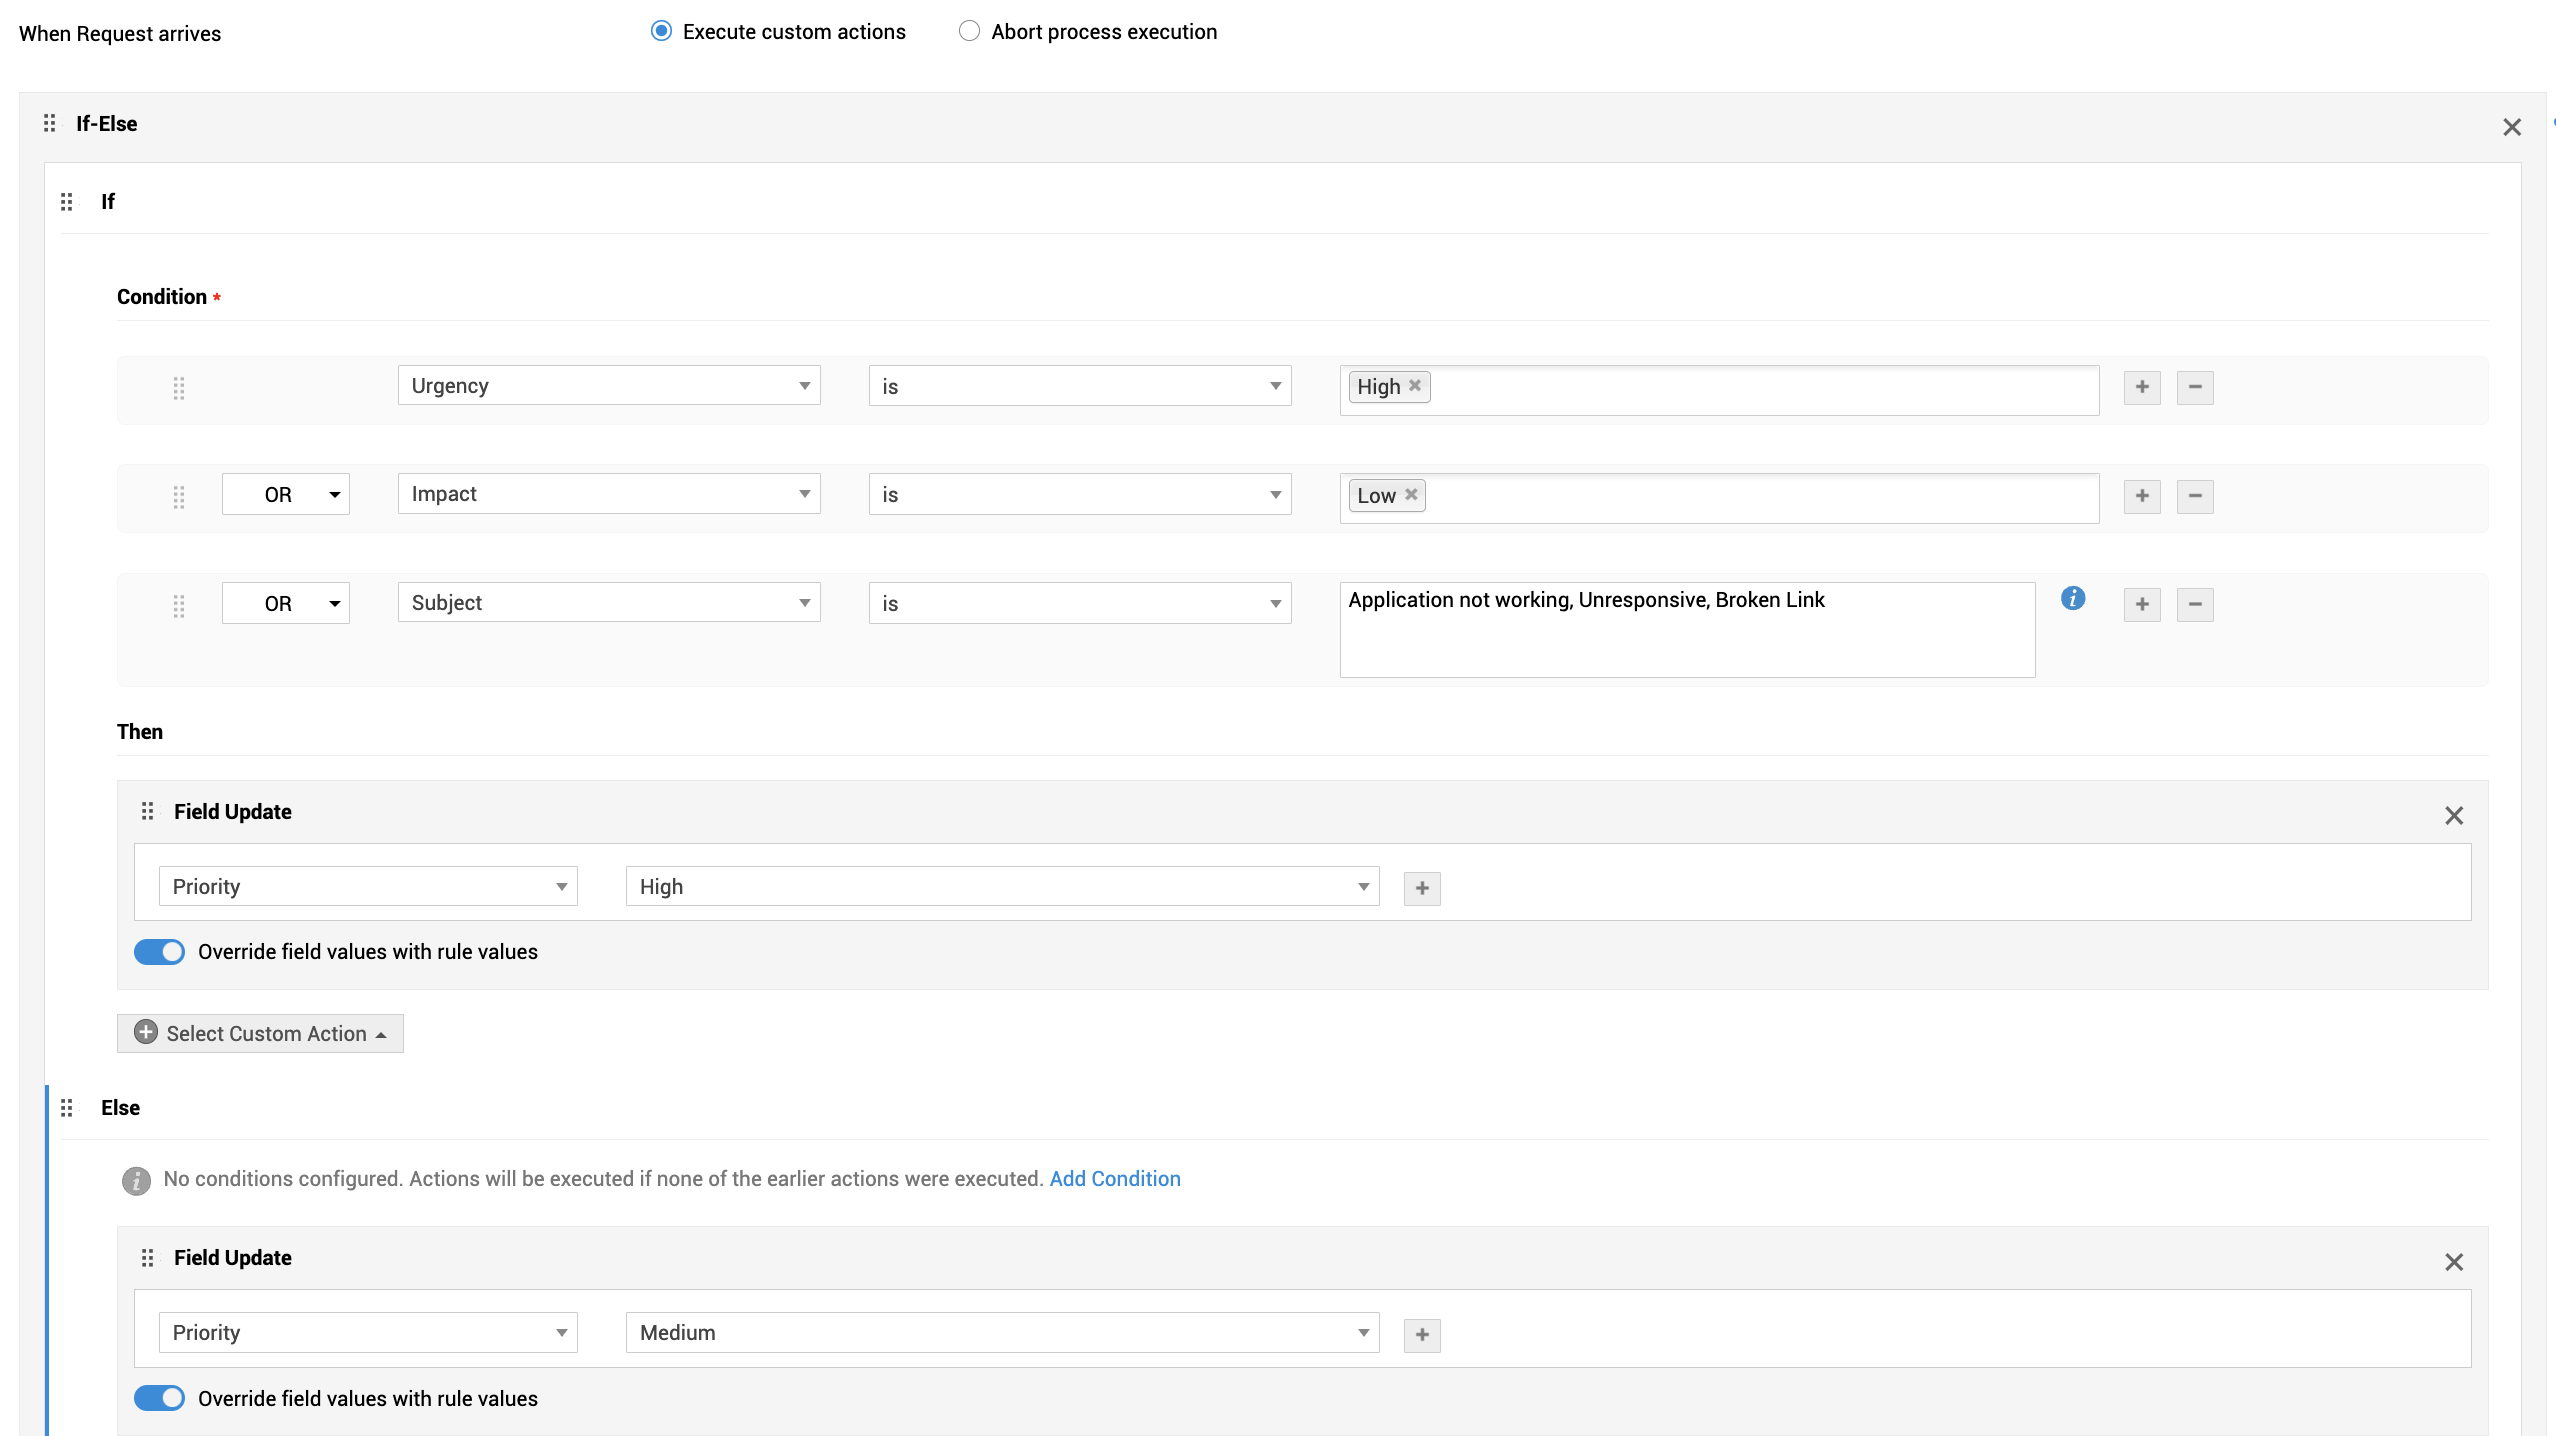Expand the Medium priority value dropdown
This screenshot has width=2556, height=1436.
tap(1002, 1332)
